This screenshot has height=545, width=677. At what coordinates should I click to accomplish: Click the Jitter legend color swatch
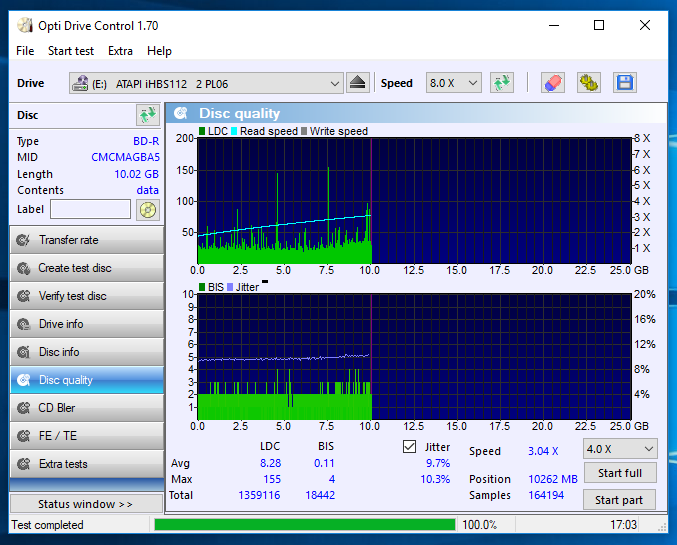tap(230, 287)
